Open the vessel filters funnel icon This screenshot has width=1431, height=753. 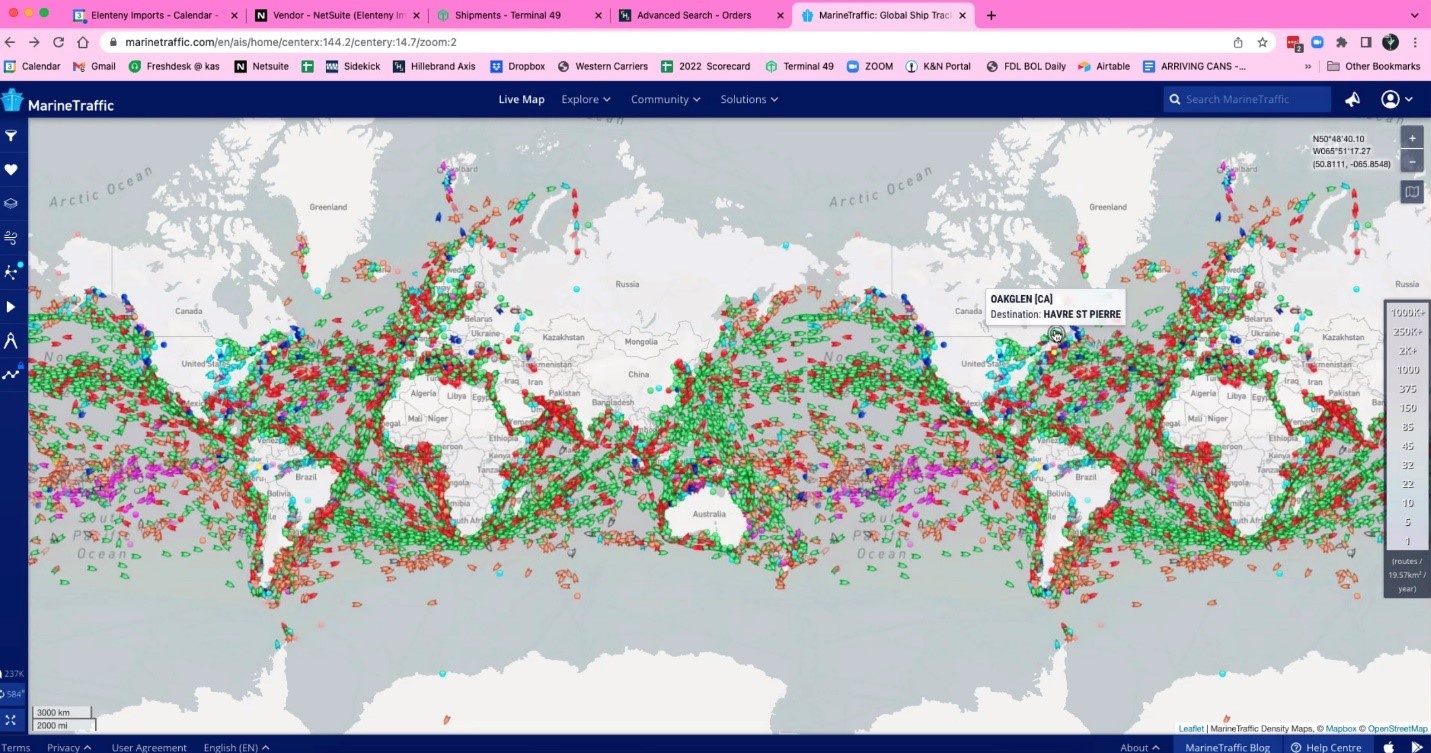click(x=11, y=136)
